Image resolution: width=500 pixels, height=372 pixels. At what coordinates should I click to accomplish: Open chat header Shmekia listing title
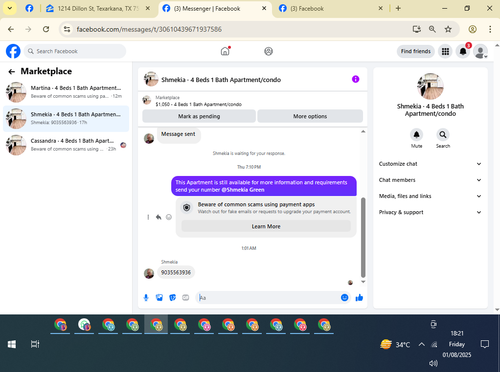click(221, 80)
